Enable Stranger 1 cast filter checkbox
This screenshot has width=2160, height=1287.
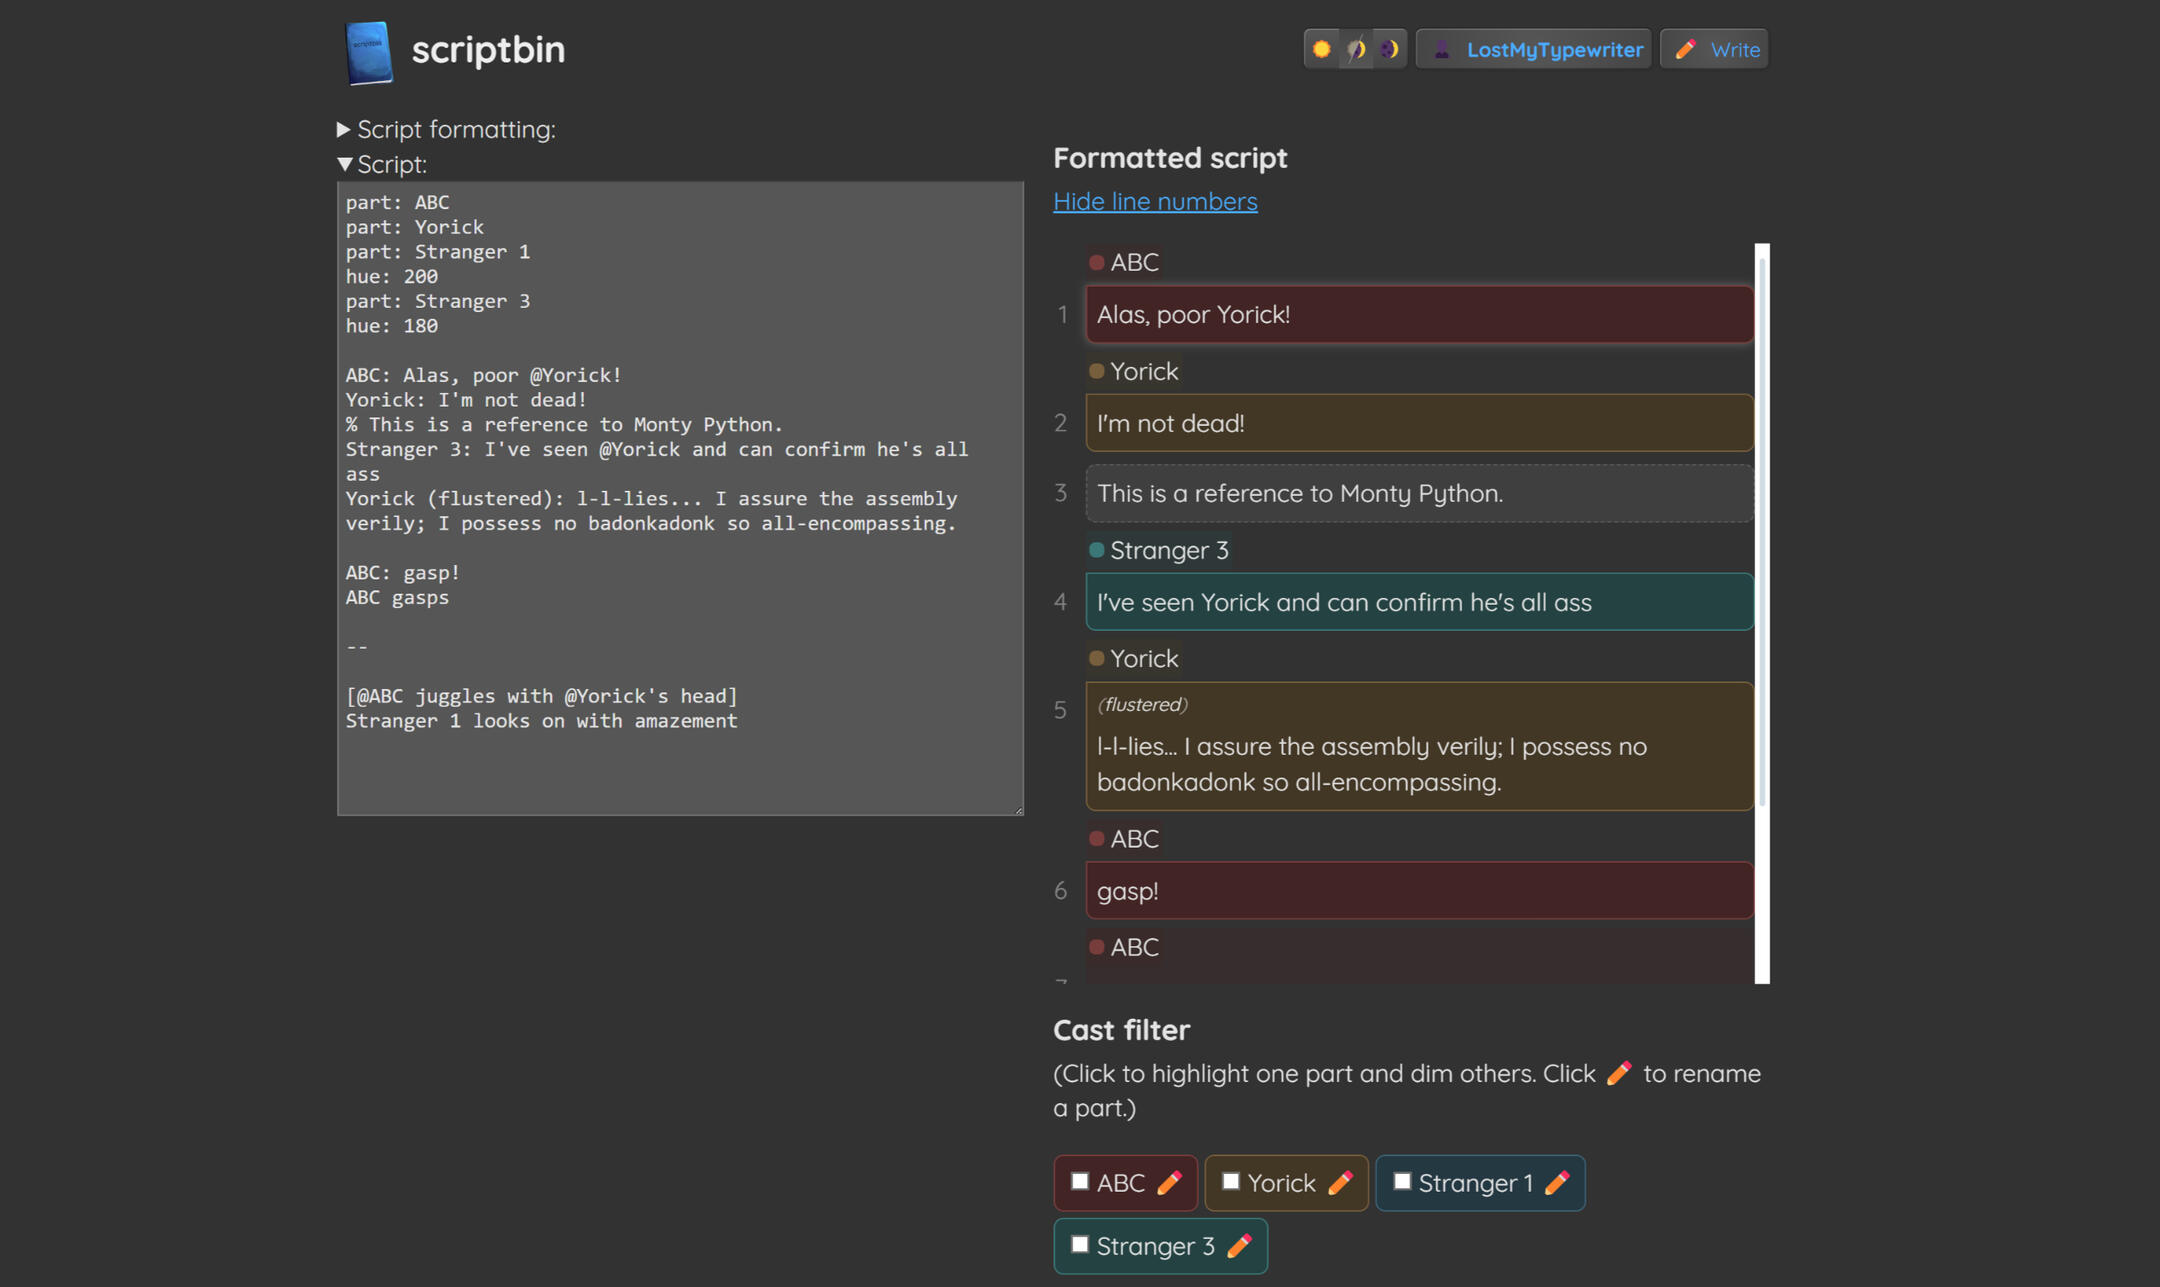pyautogui.click(x=1402, y=1182)
